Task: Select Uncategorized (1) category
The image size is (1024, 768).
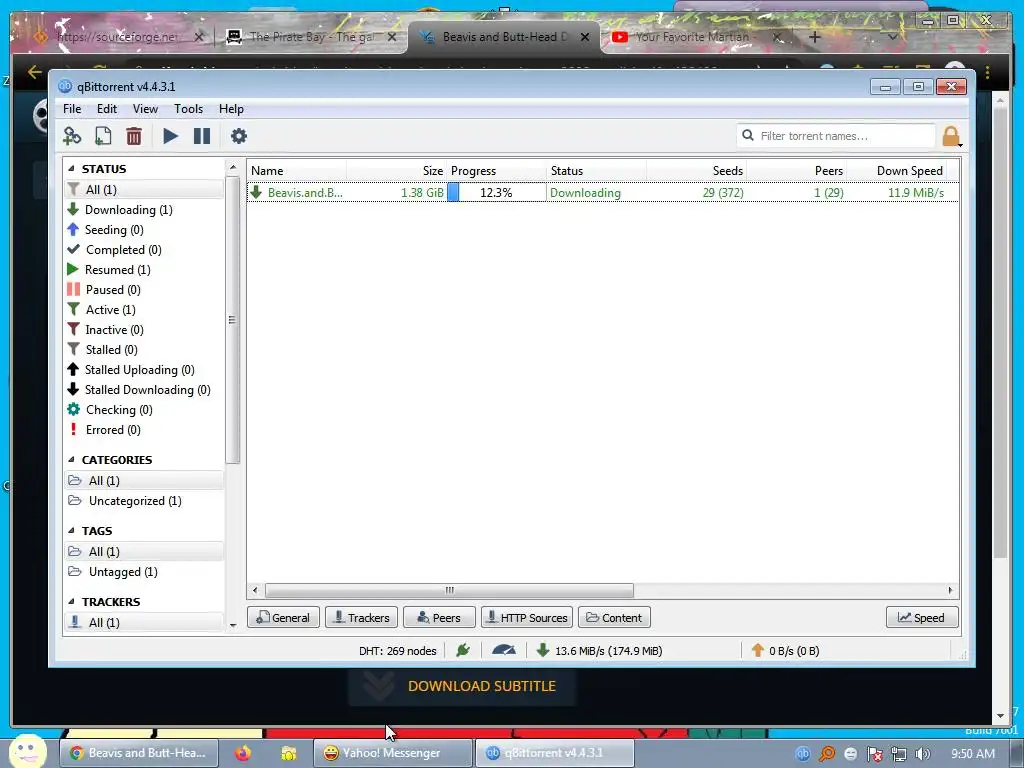Action: coord(135,501)
